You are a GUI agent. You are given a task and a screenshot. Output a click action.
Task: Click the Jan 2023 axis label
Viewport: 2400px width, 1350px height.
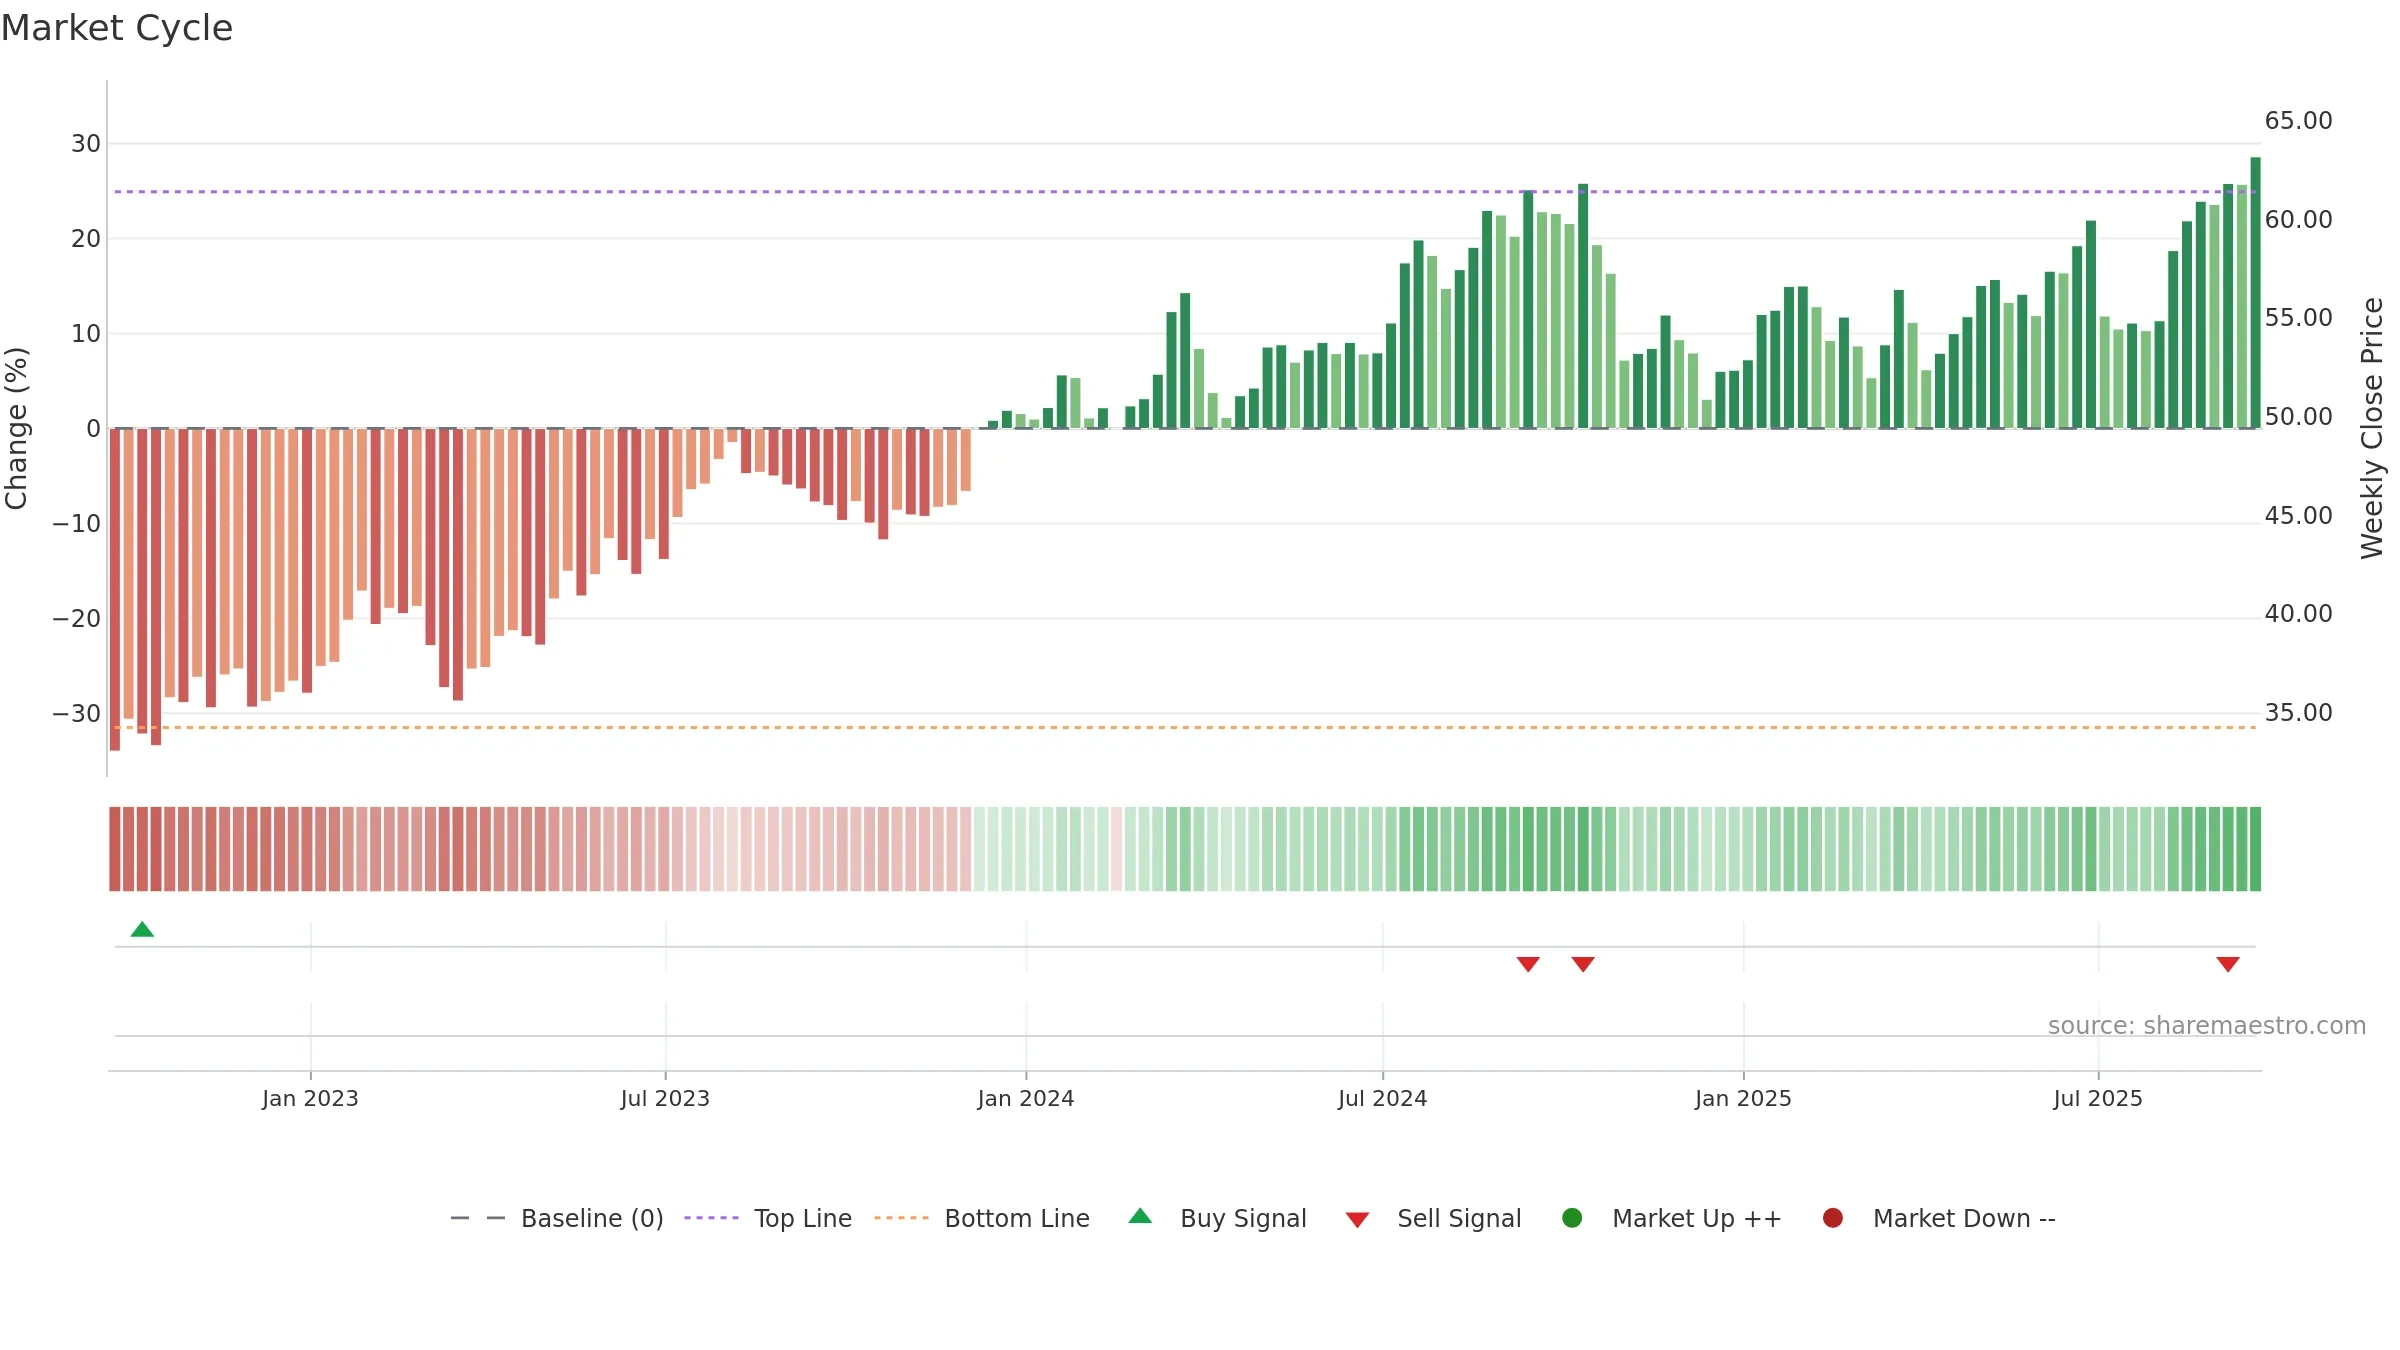point(310,1098)
